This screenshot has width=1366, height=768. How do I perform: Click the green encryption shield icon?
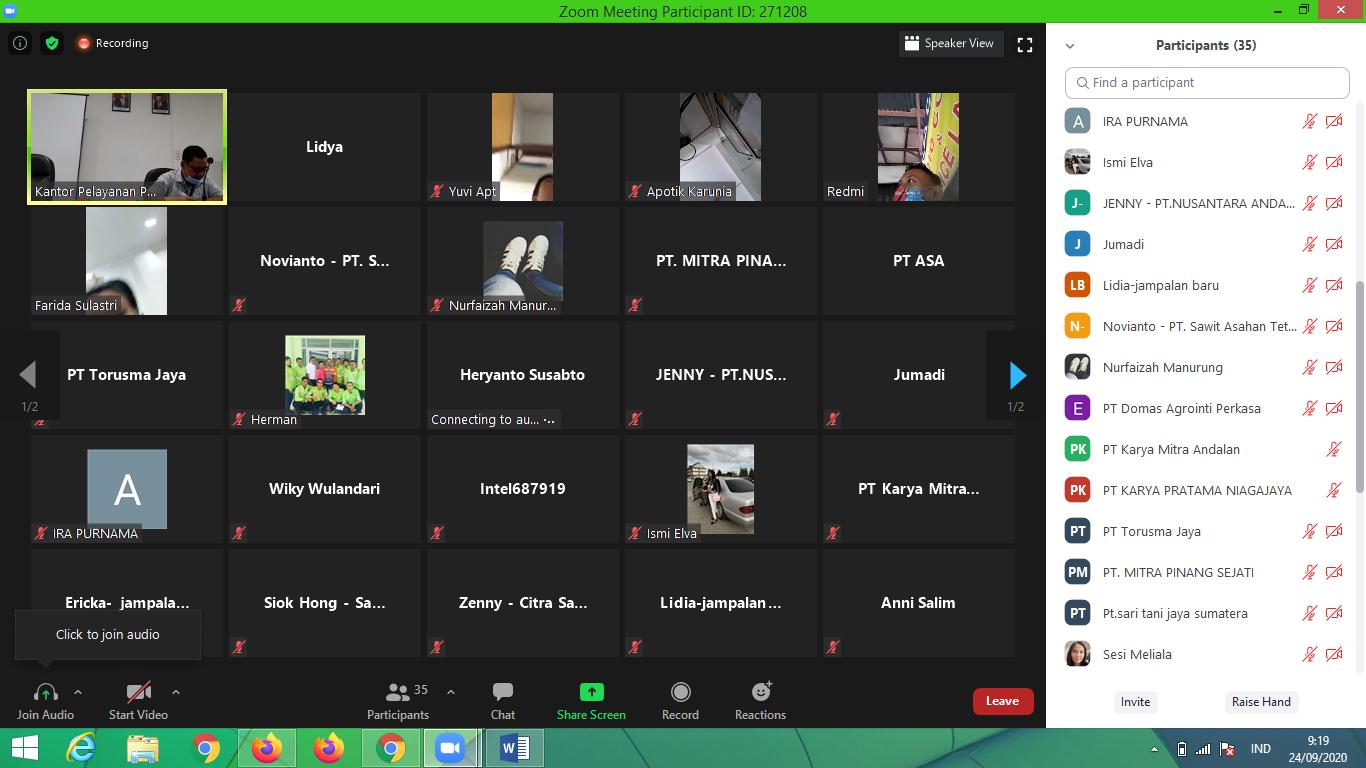pos(52,43)
